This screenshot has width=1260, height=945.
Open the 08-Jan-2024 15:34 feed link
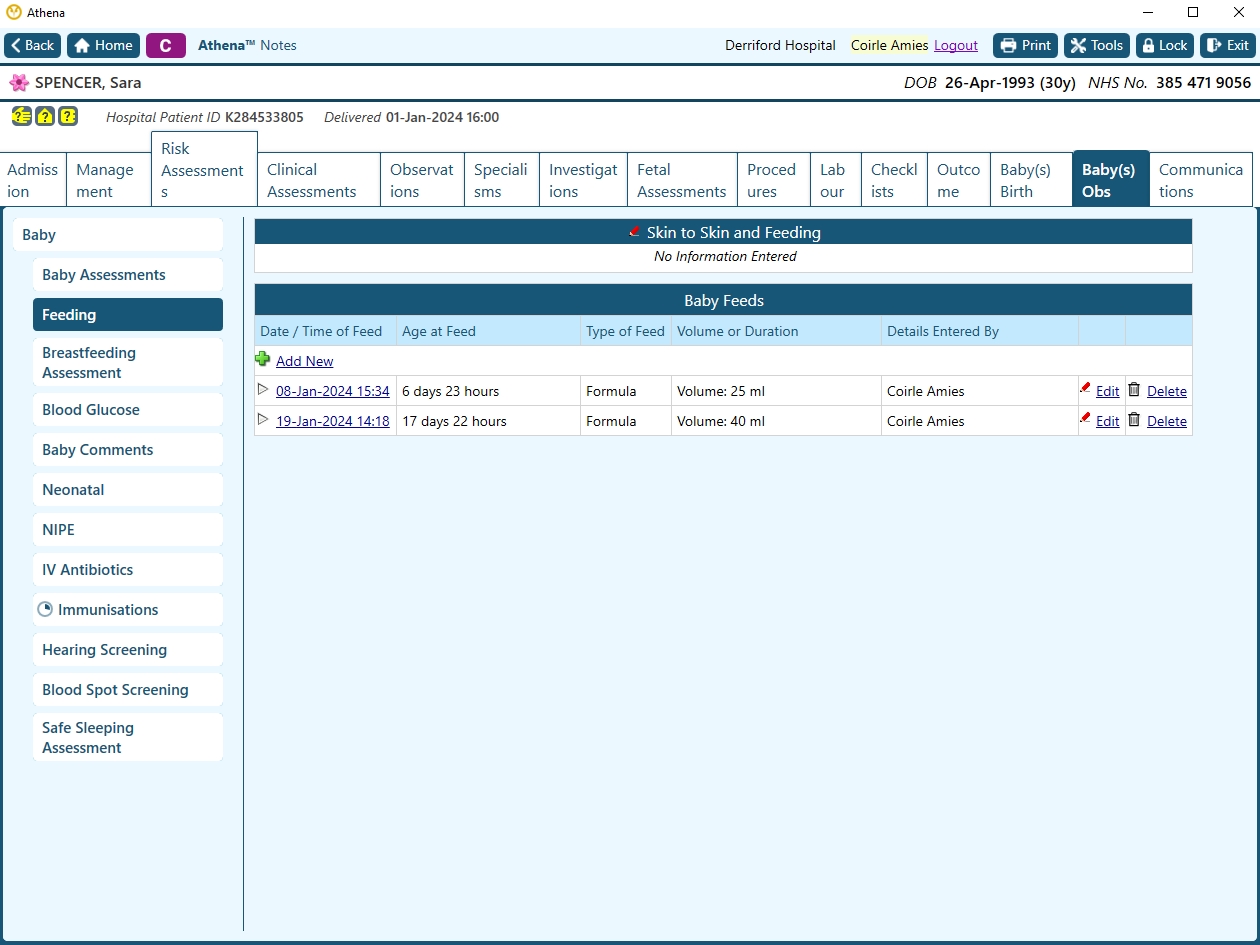(333, 391)
